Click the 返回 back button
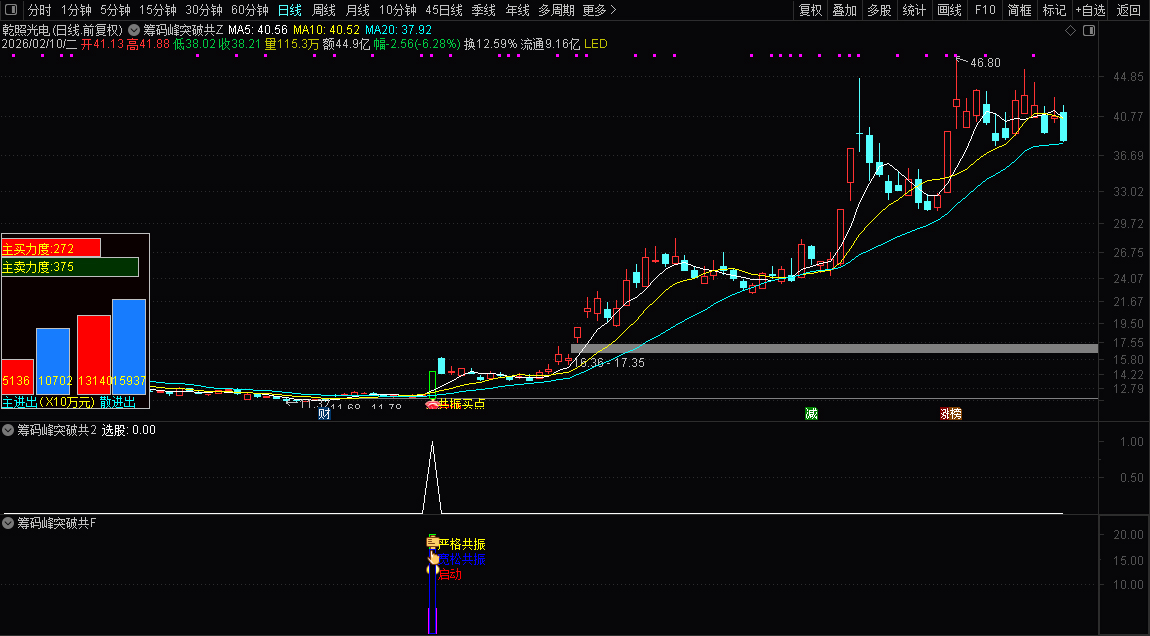The width and height of the screenshot is (1150, 636). pos(1129,10)
